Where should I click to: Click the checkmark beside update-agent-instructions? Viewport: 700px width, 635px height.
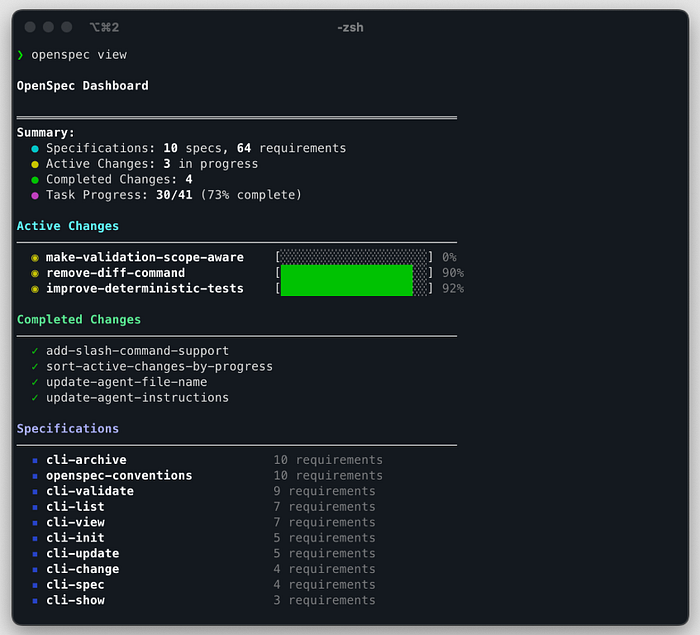(35, 398)
